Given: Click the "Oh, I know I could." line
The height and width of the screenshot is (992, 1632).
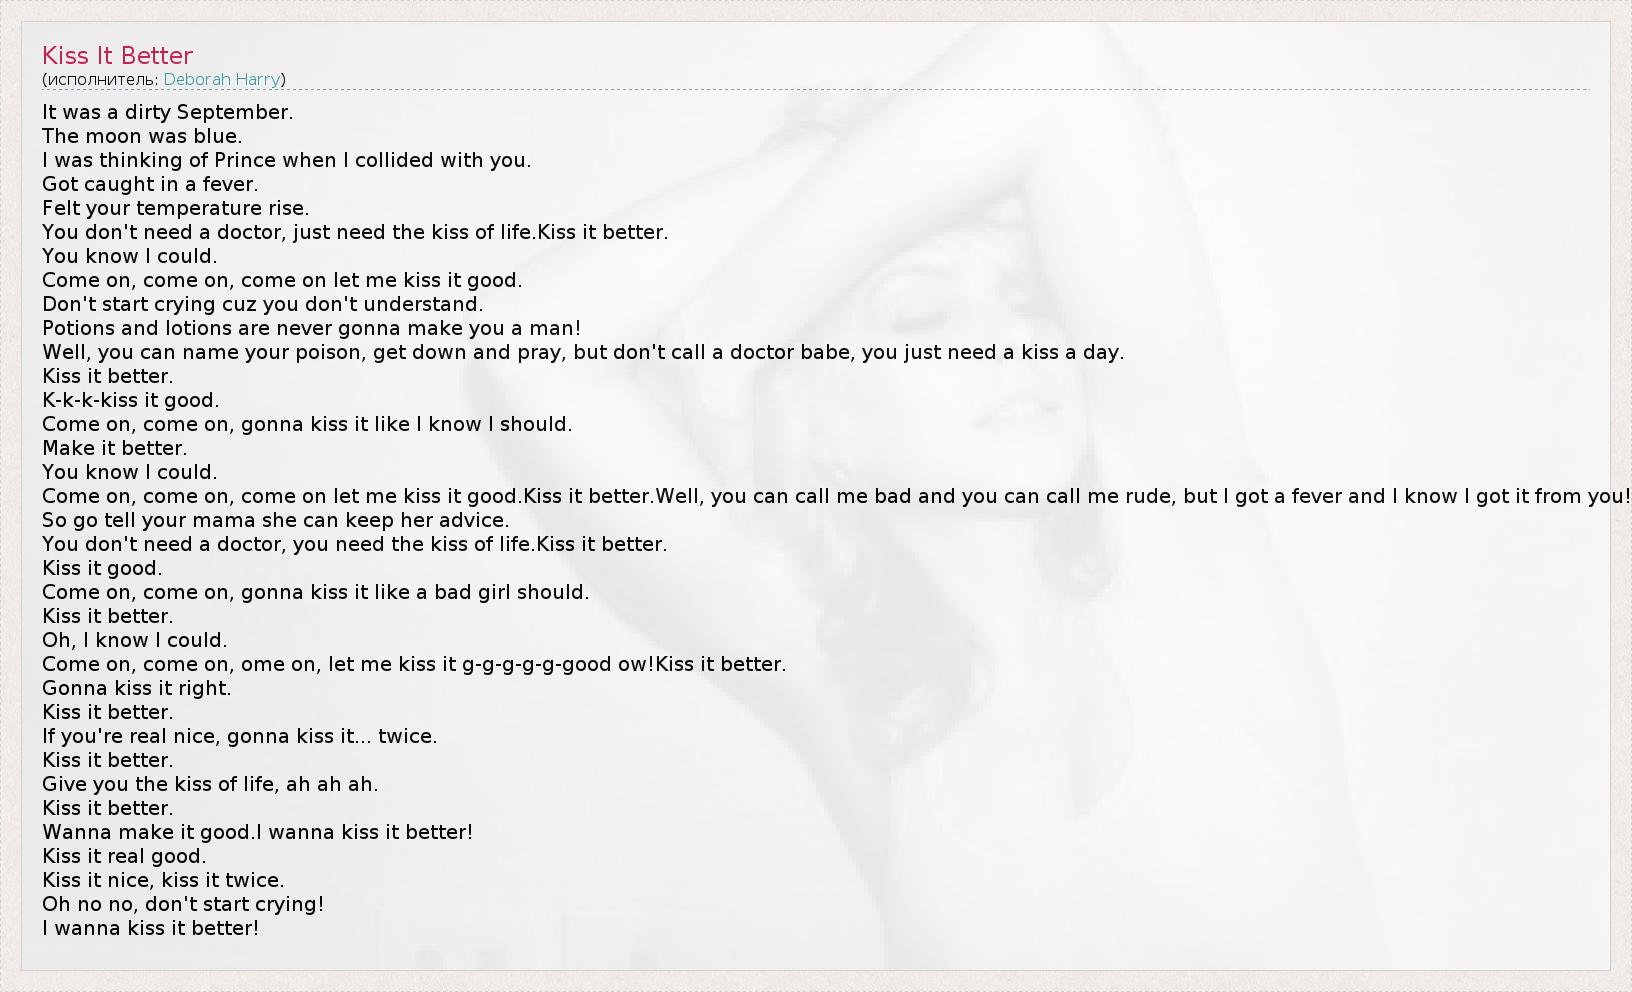Looking at the screenshot, I should [x=134, y=640].
